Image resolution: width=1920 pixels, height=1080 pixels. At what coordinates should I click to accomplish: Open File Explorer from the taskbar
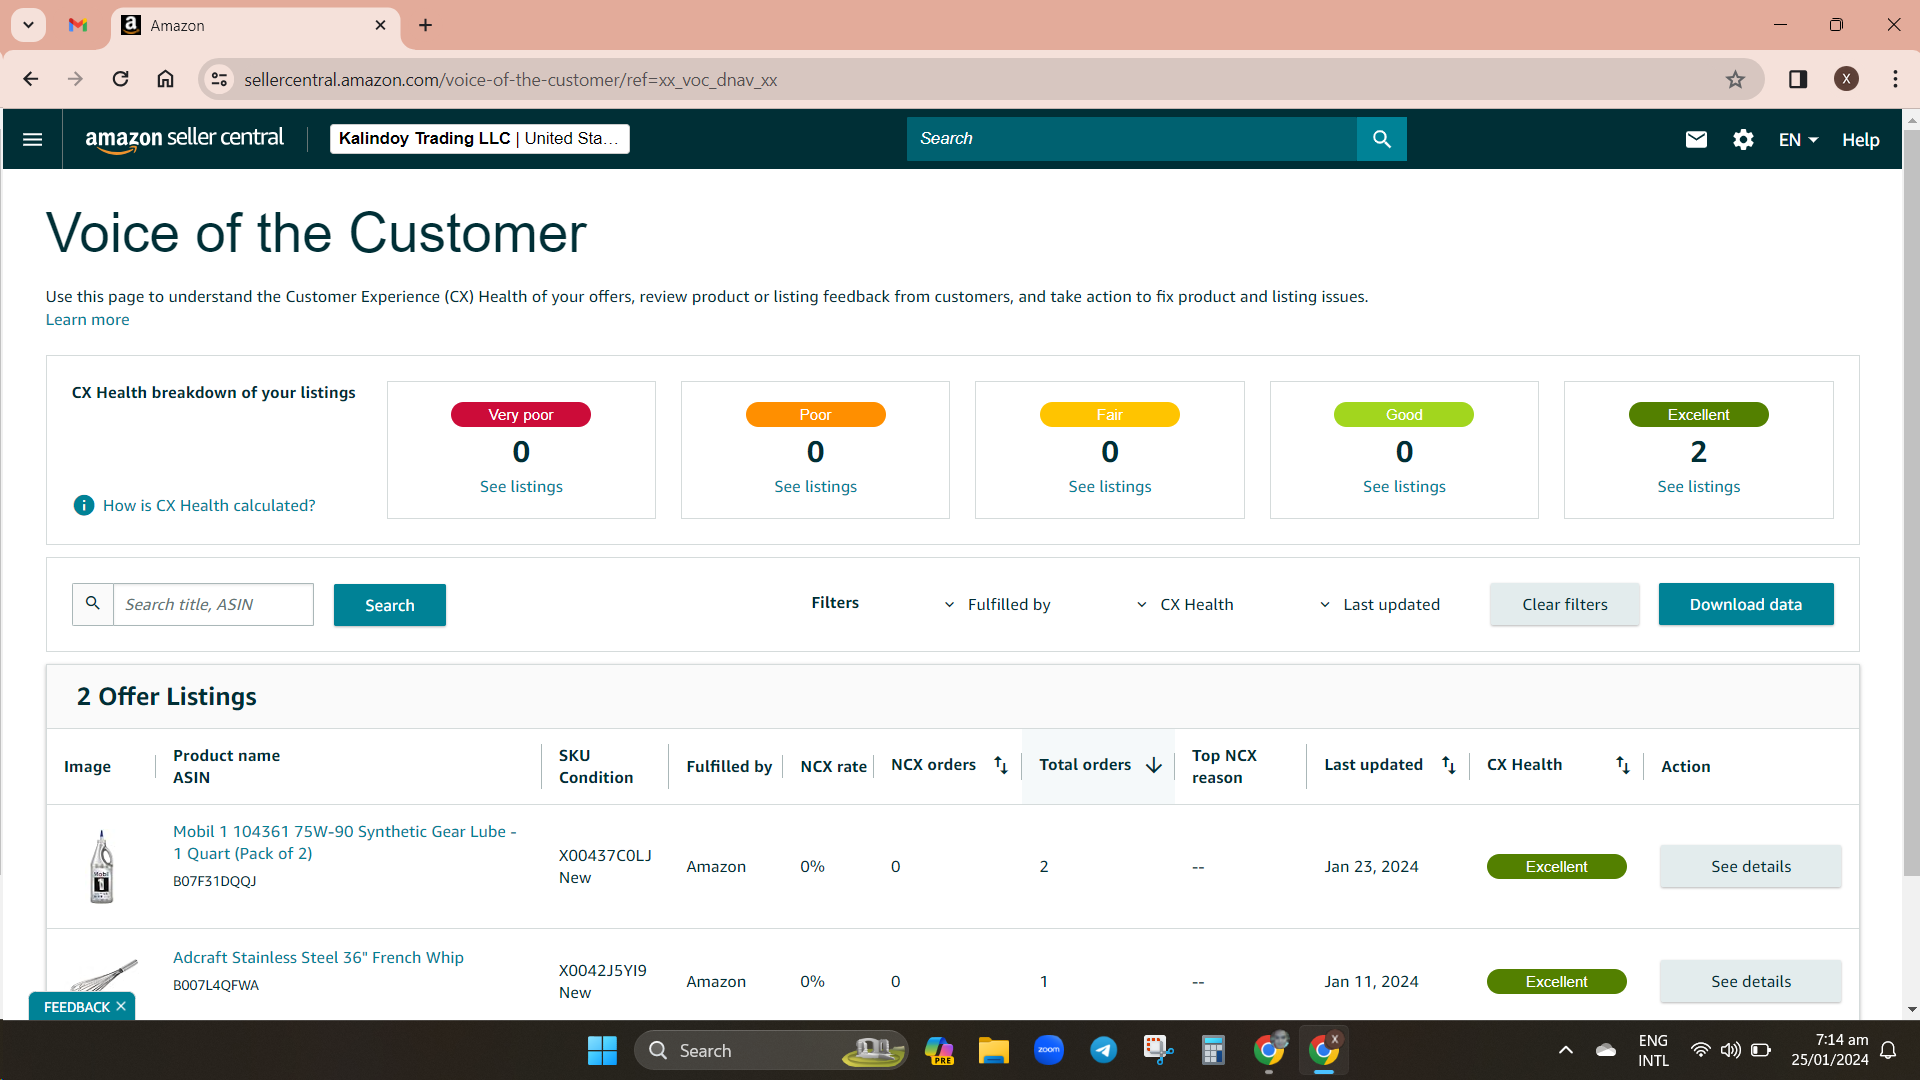tap(993, 1050)
